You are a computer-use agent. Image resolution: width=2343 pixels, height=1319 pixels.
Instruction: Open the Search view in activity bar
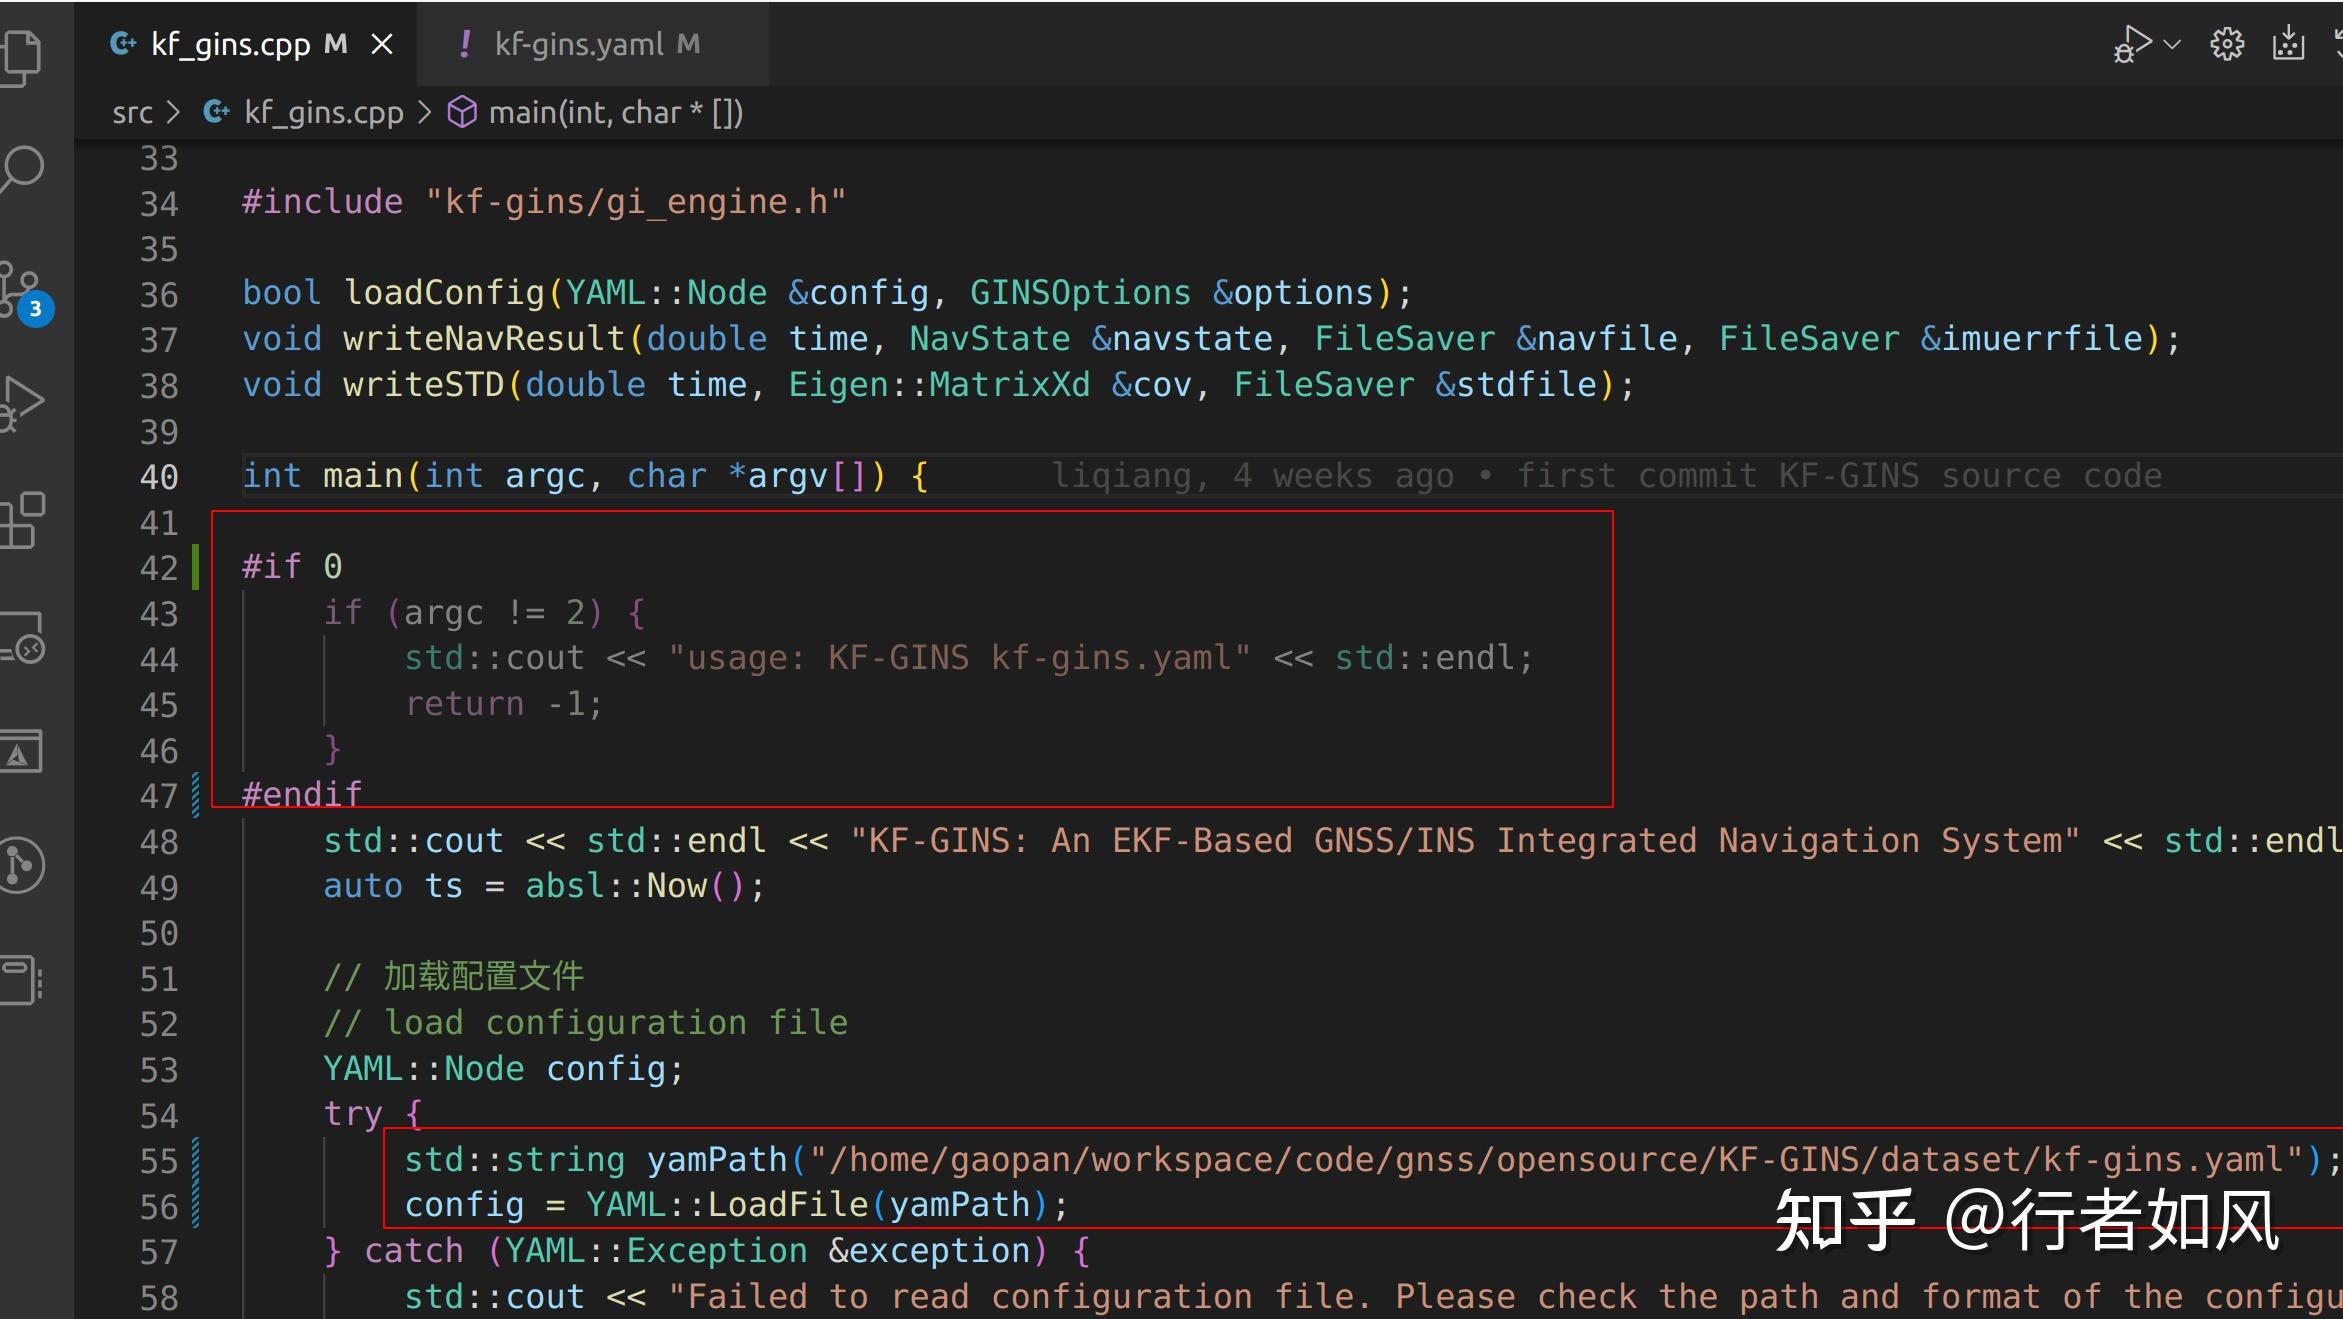pyautogui.click(x=22, y=168)
